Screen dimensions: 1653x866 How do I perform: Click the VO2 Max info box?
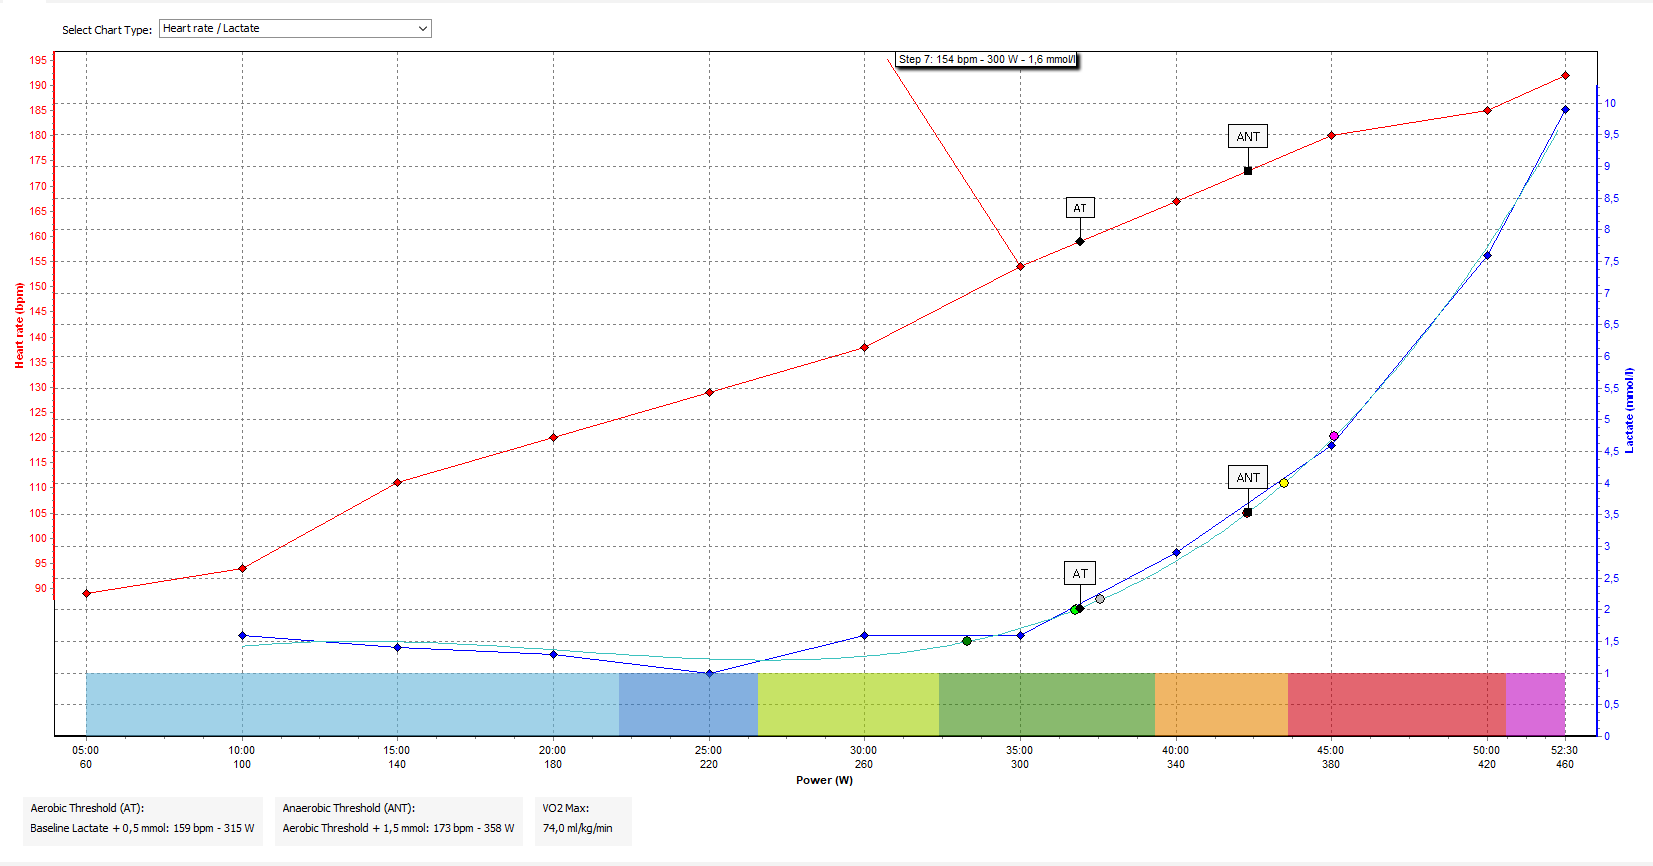click(582, 819)
